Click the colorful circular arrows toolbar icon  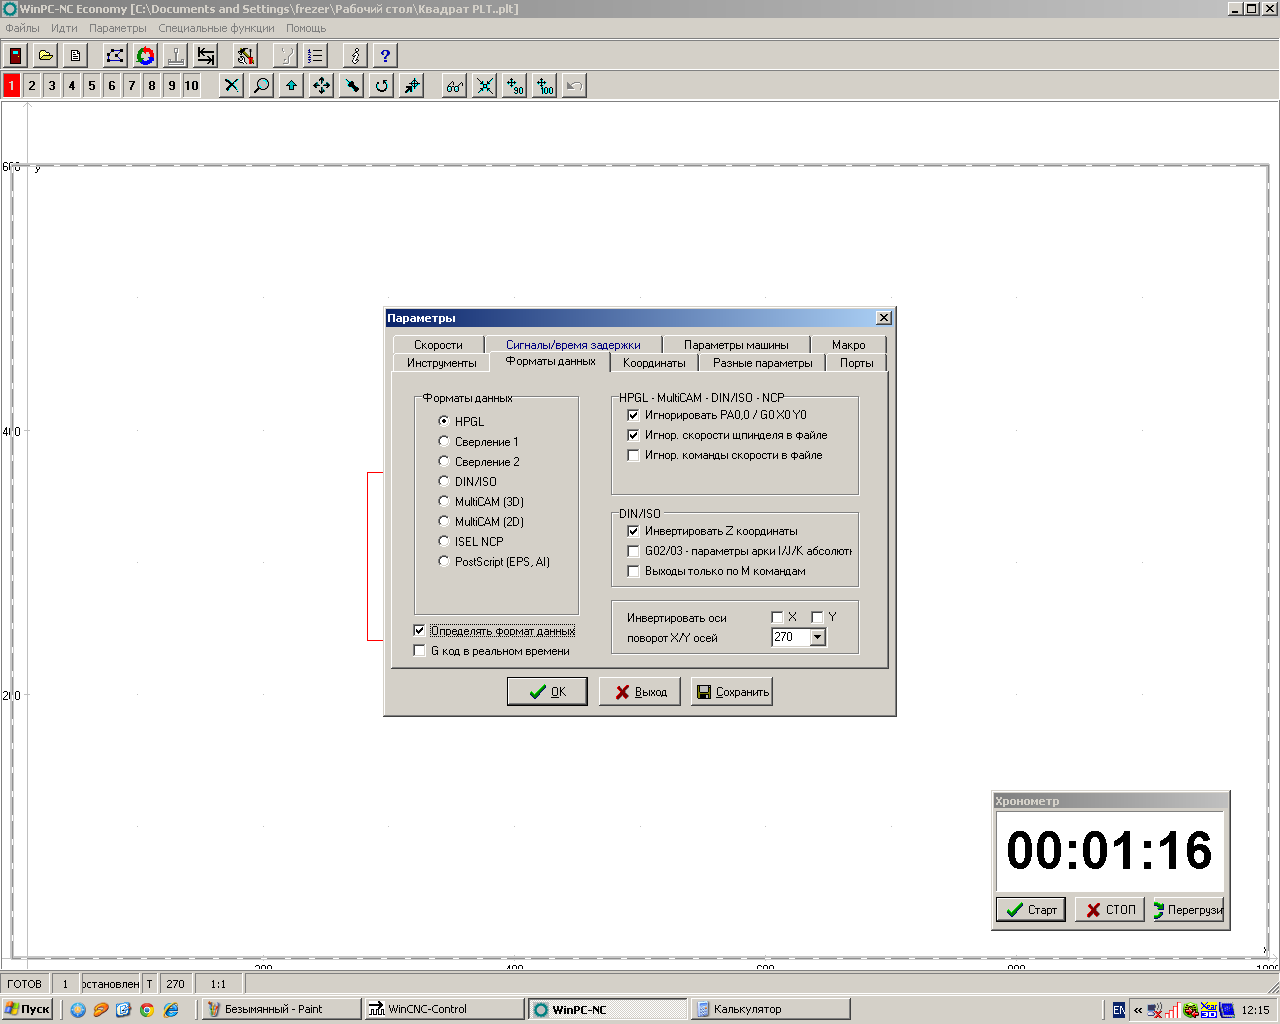(x=146, y=55)
